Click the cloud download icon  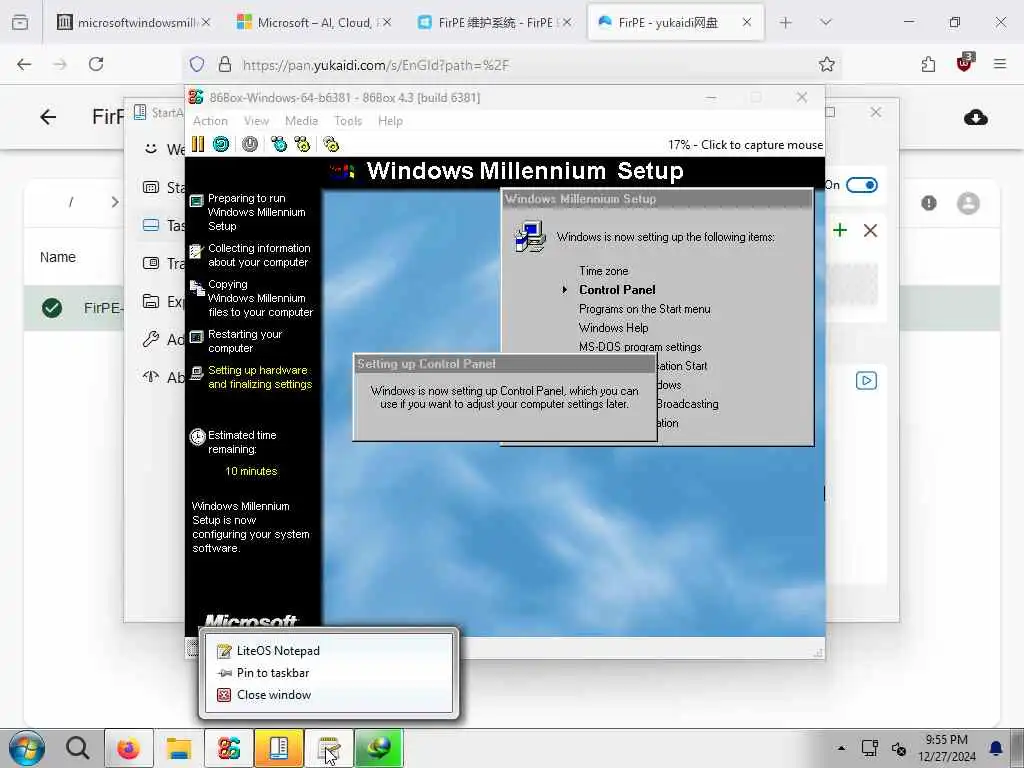976,118
